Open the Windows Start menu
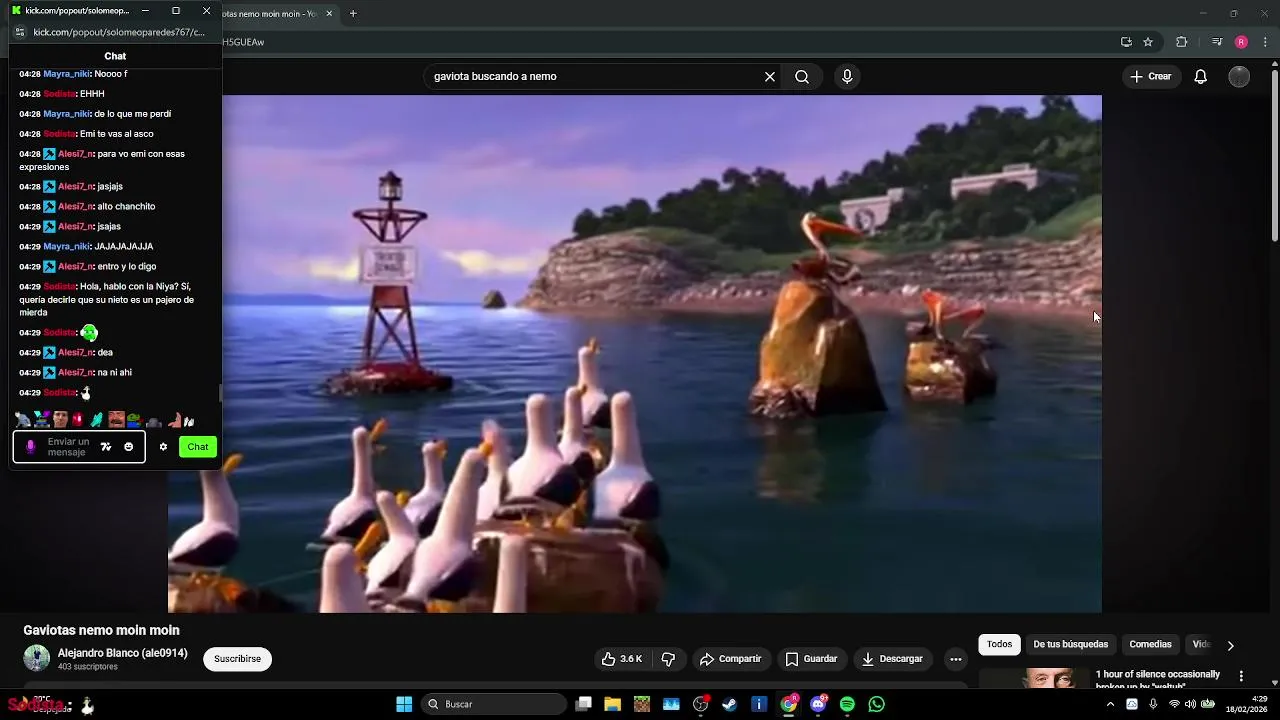The width and height of the screenshot is (1280, 720). coord(404,704)
